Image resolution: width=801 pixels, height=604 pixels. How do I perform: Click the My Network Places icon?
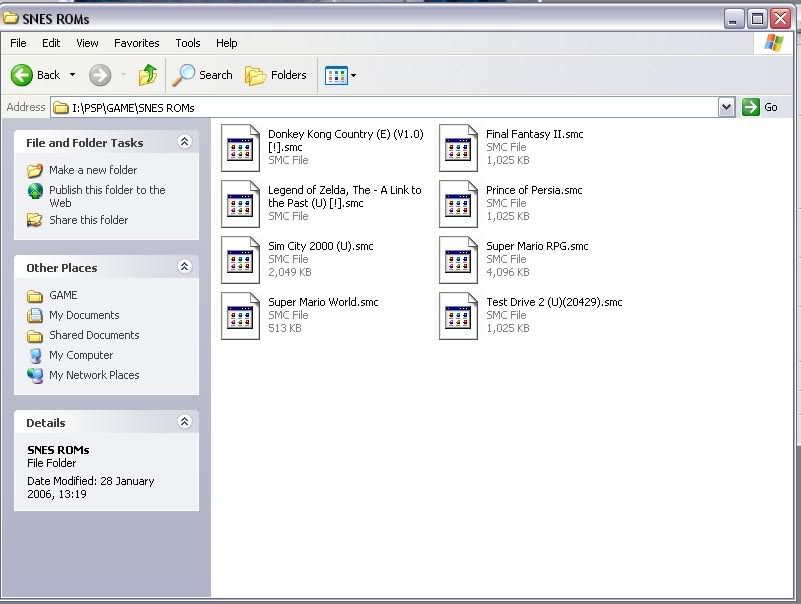pyautogui.click(x=35, y=376)
